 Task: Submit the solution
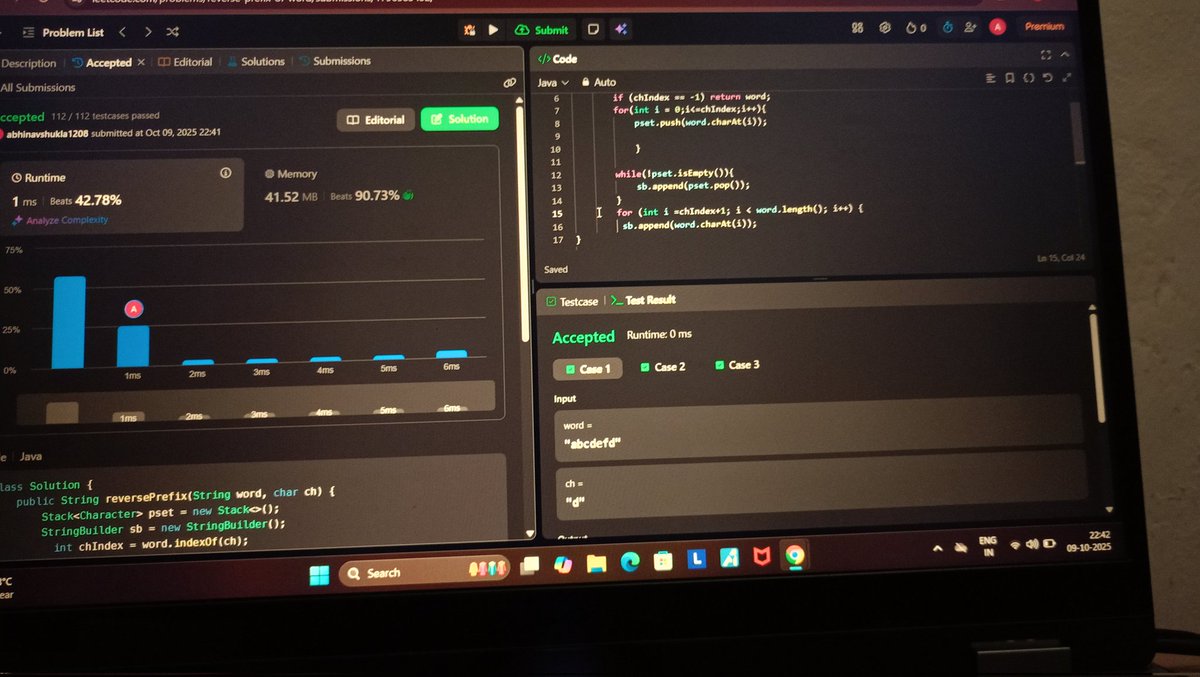(x=541, y=30)
